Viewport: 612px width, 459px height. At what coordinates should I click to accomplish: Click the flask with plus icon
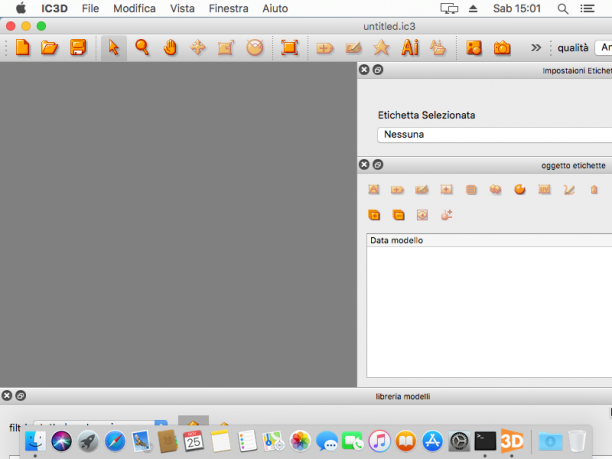pos(447,215)
